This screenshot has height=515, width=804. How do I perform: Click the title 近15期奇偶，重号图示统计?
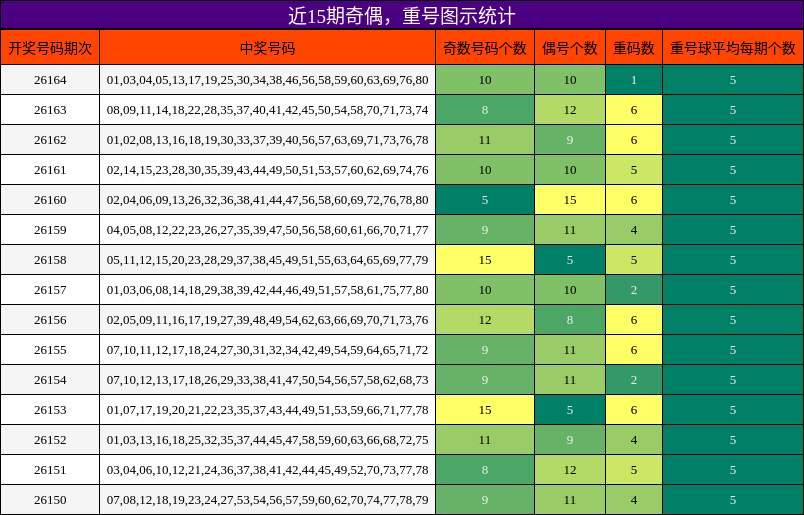pos(401,16)
